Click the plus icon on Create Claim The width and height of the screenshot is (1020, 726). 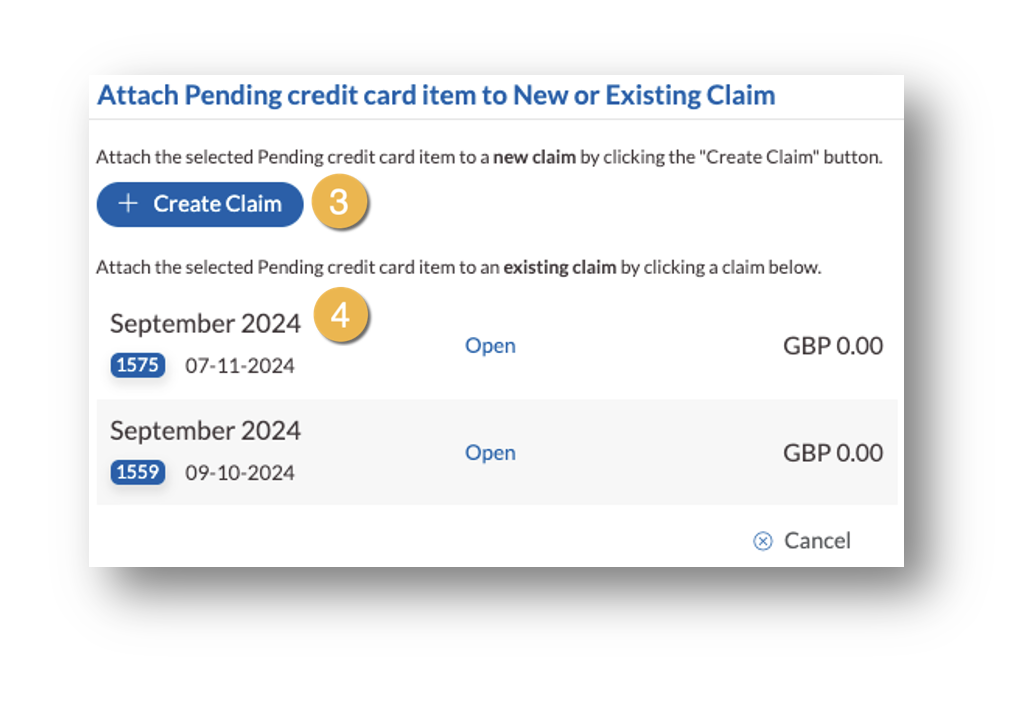127,204
